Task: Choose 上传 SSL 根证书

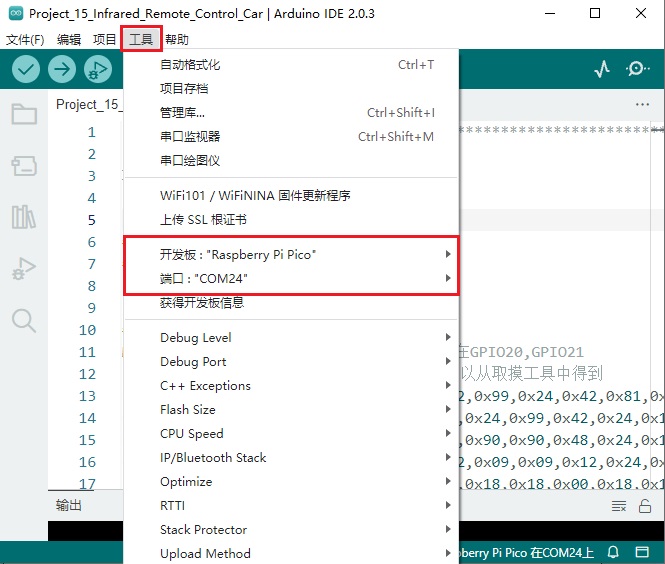Action: click(x=291, y=220)
